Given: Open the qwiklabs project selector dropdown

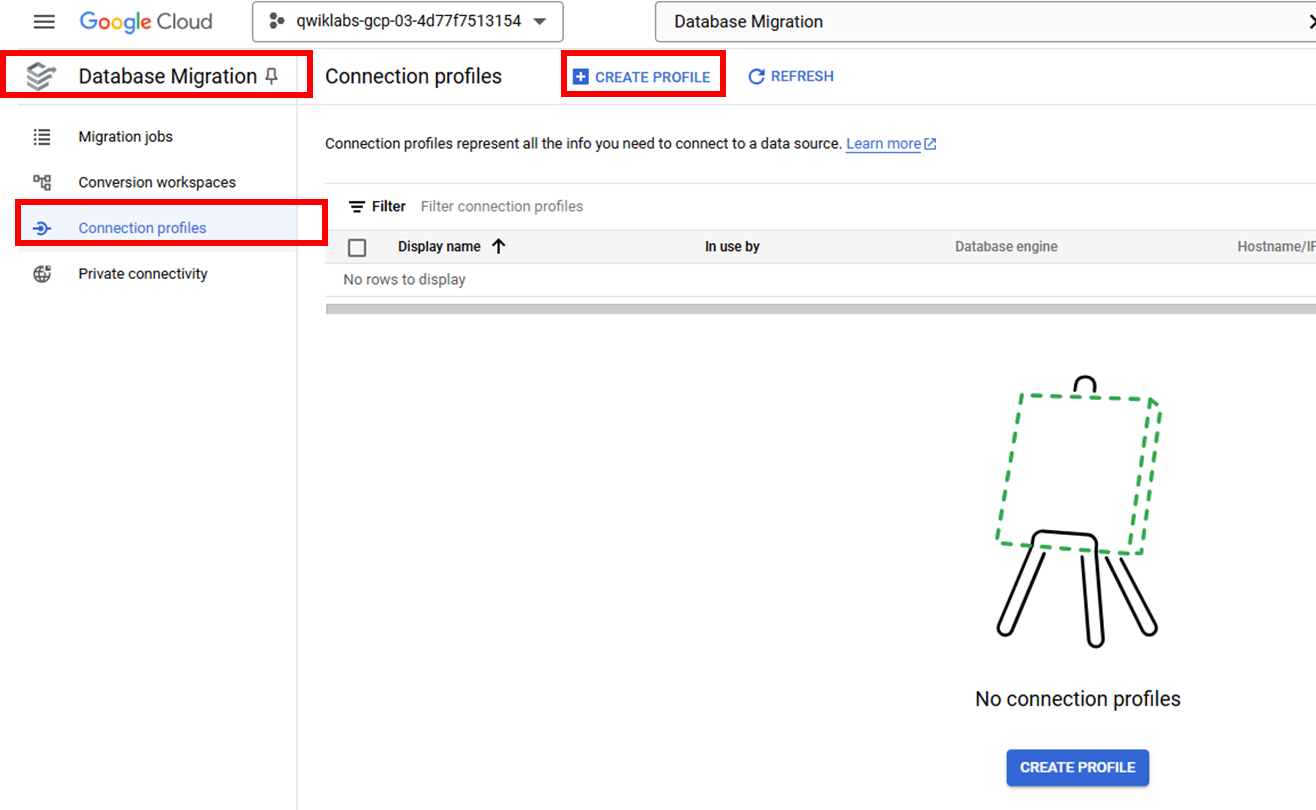Looking at the screenshot, I should (x=408, y=21).
